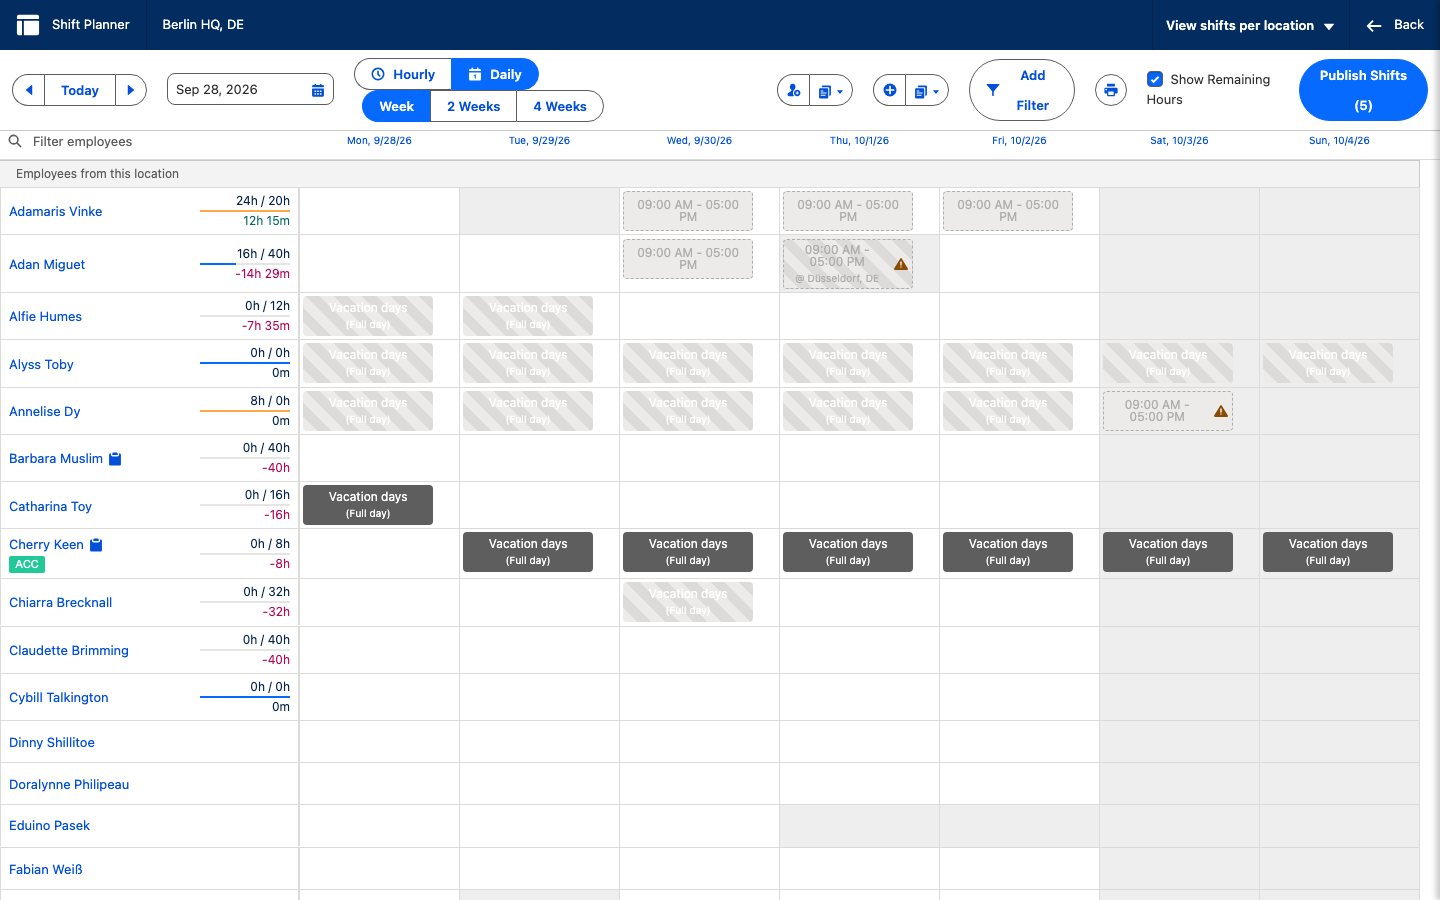Click Chiarra Brecknall's Wednesday Vacation days block

click(x=688, y=602)
